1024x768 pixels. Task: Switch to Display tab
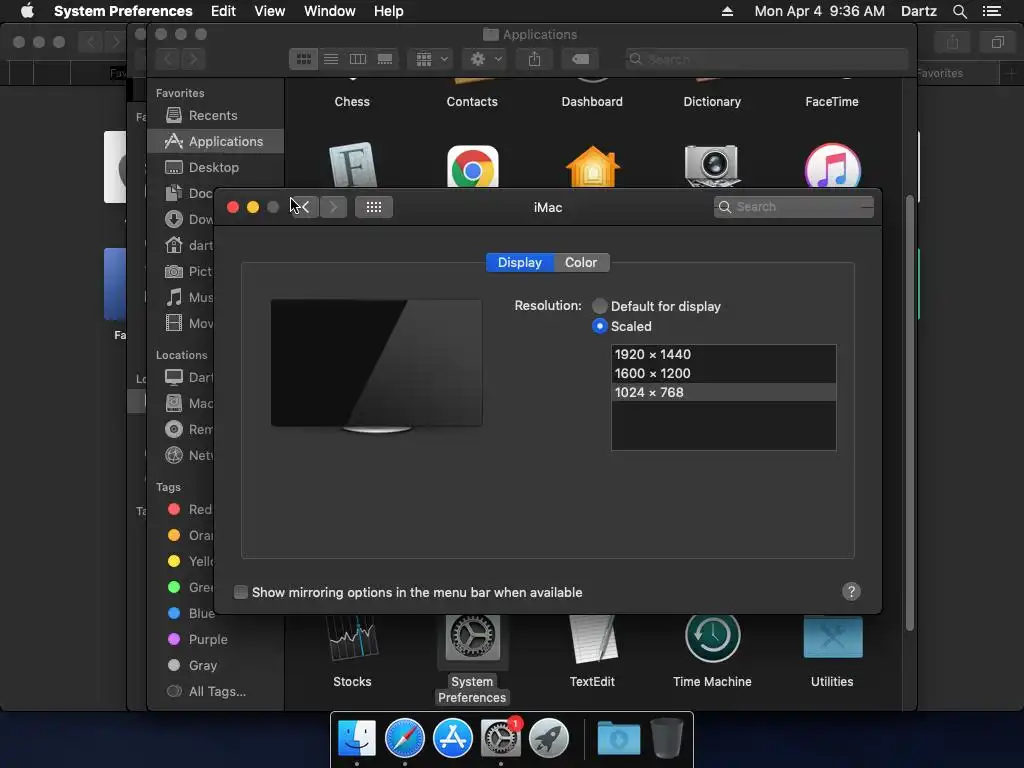pos(520,263)
